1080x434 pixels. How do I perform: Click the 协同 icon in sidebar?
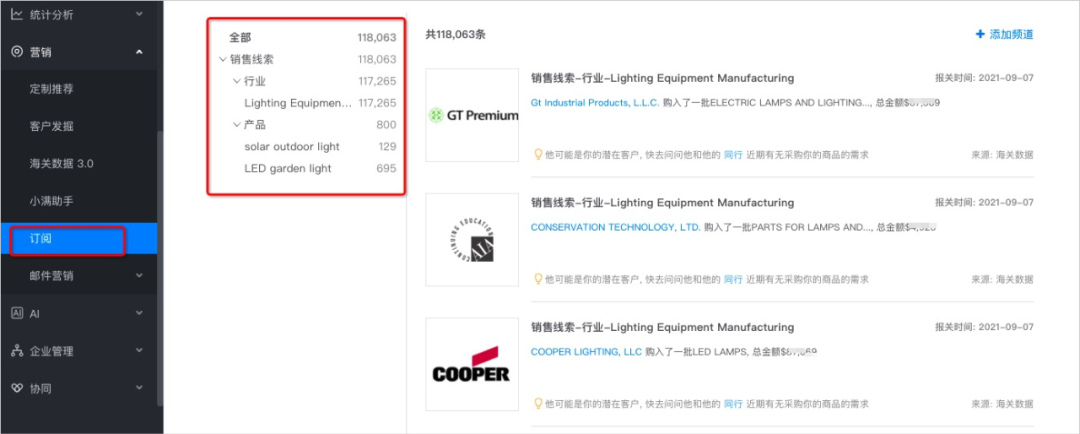(17, 388)
